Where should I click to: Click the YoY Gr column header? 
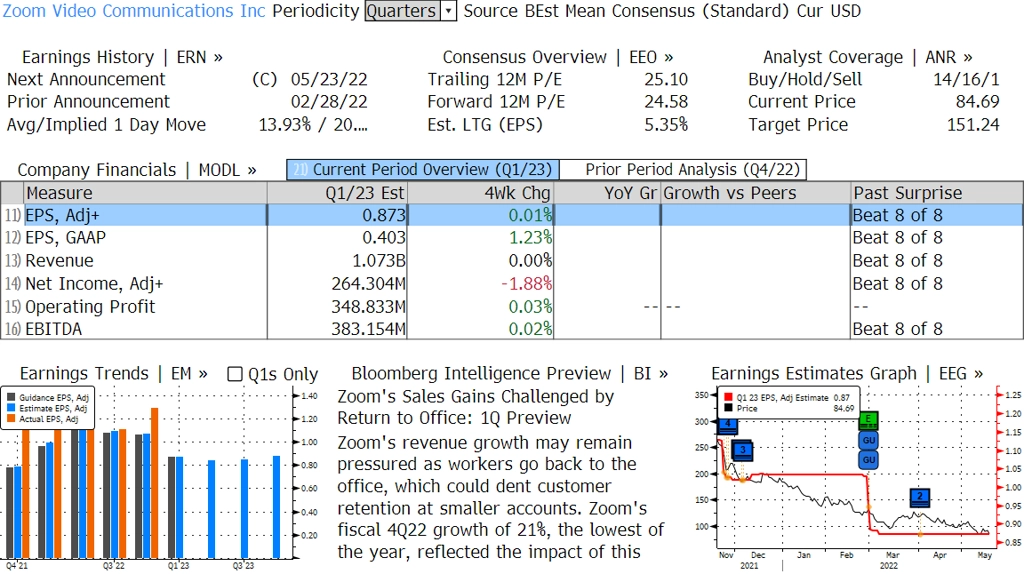[607, 193]
